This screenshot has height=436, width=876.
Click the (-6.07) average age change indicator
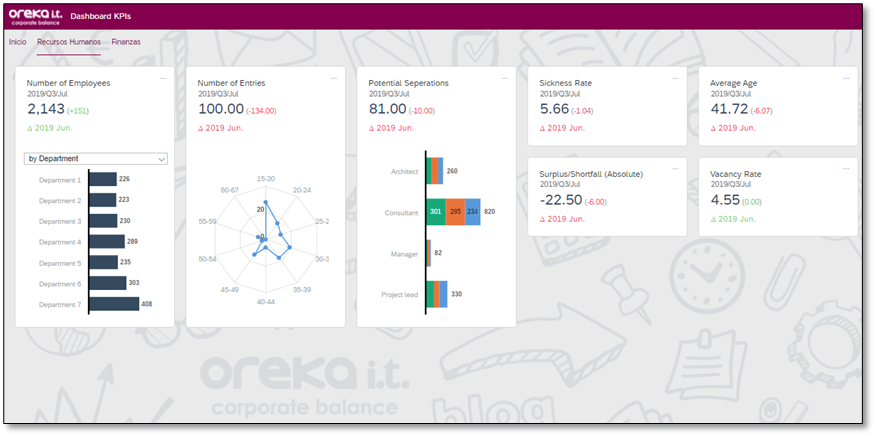[x=761, y=111]
